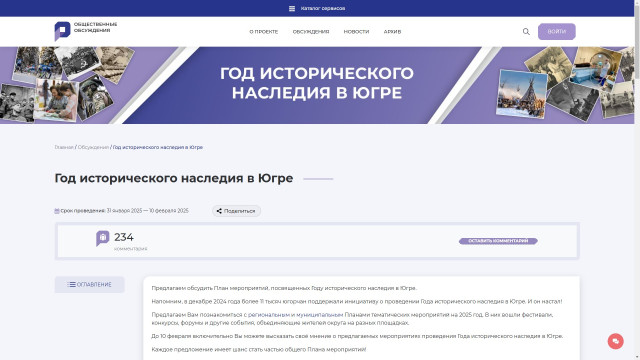
Task: Open the red chat bubble widget
Action: coord(616,341)
